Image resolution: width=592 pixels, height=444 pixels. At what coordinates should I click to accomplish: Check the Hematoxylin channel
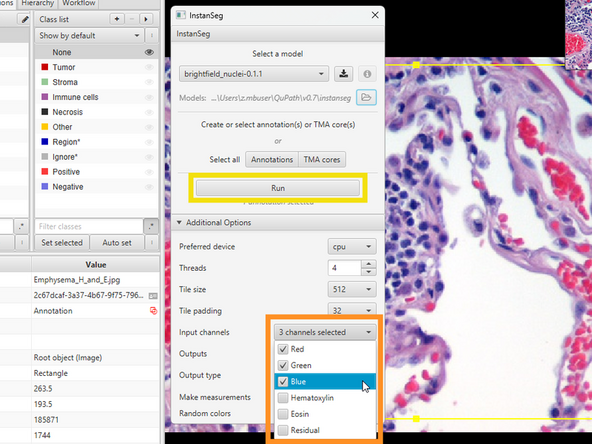pos(283,398)
